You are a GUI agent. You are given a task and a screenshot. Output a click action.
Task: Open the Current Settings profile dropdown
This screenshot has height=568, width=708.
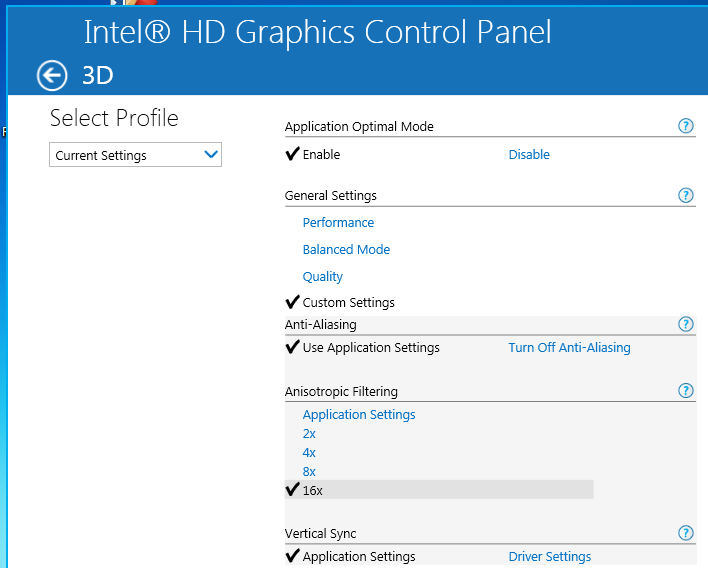click(x=135, y=155)
